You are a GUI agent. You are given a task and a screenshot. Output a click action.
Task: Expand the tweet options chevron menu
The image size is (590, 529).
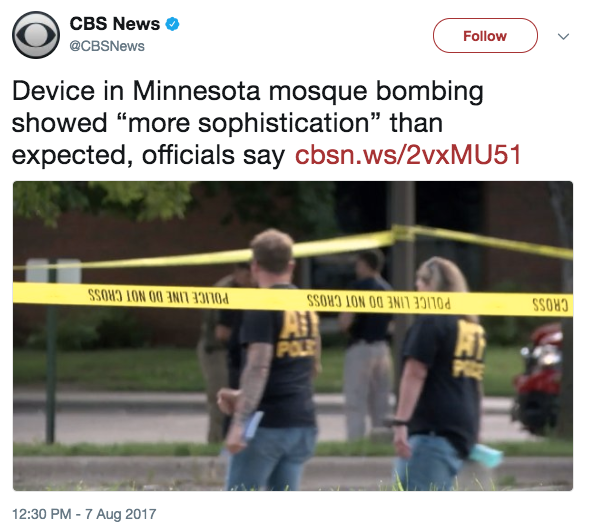(563, 36)
